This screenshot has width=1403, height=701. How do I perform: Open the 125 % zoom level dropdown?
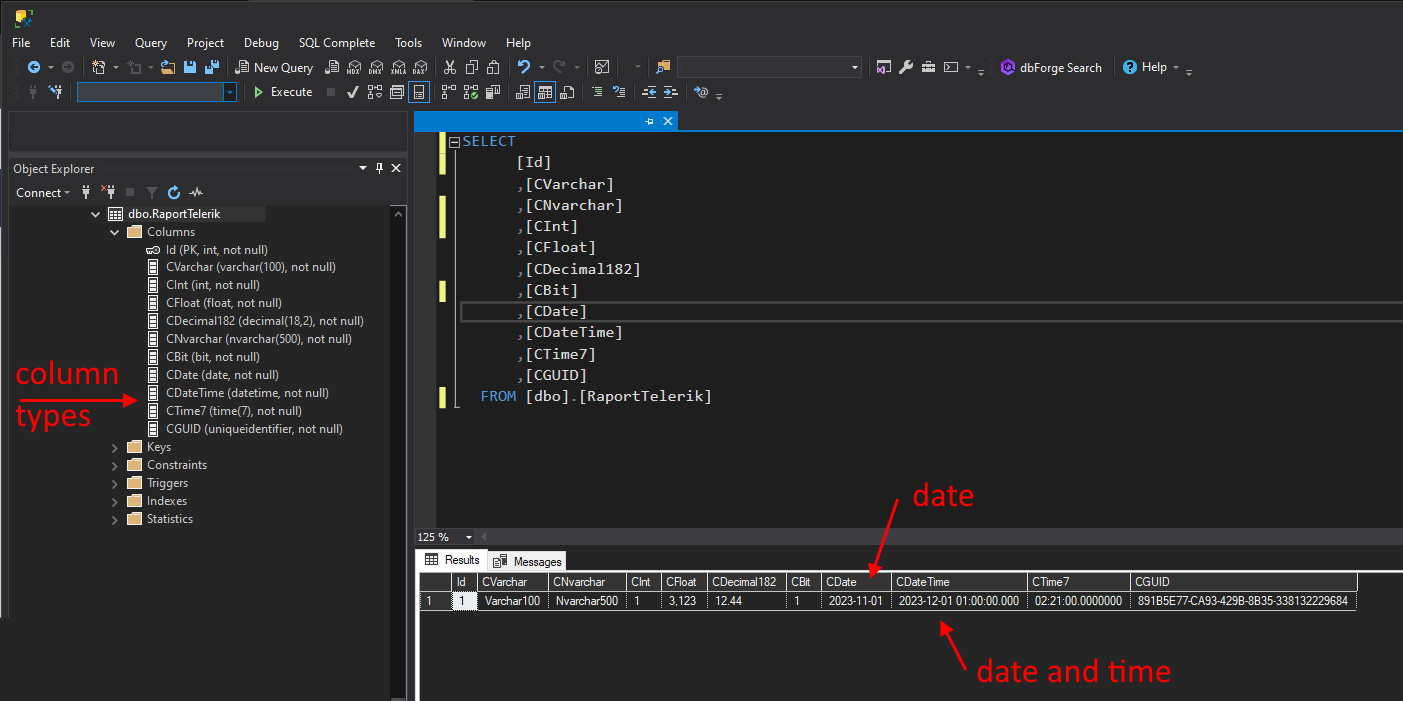tap(470, 537)
